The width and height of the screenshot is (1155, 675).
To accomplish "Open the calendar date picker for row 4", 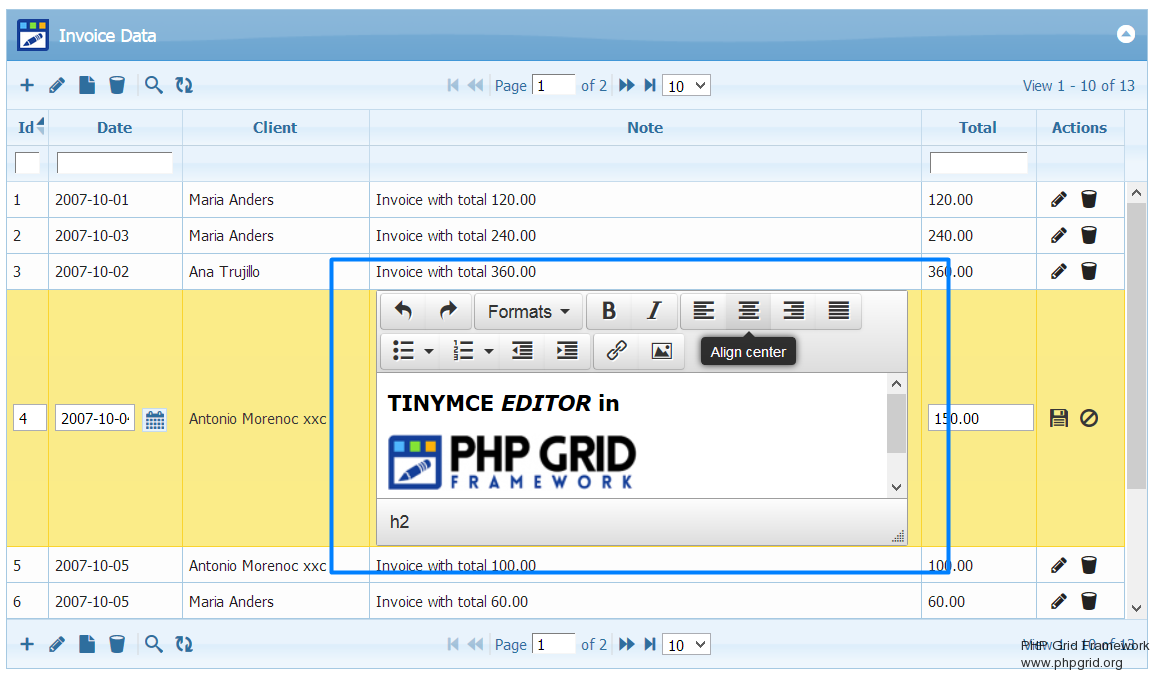I will (155, 419).
